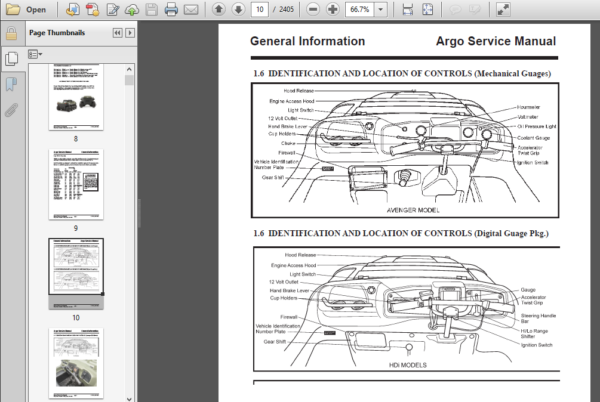Image resolution: width=600 pixels, height=402 pixels.
Task: Open the Attachments paperclip panel icon
Action: 11,109
